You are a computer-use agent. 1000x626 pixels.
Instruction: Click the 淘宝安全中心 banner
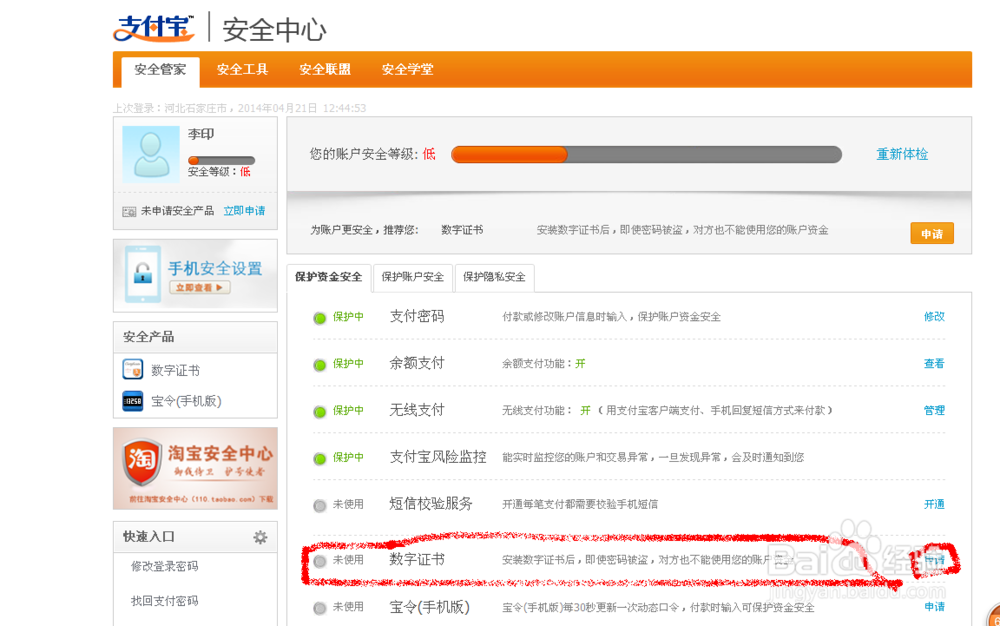(x=195, y=469)
